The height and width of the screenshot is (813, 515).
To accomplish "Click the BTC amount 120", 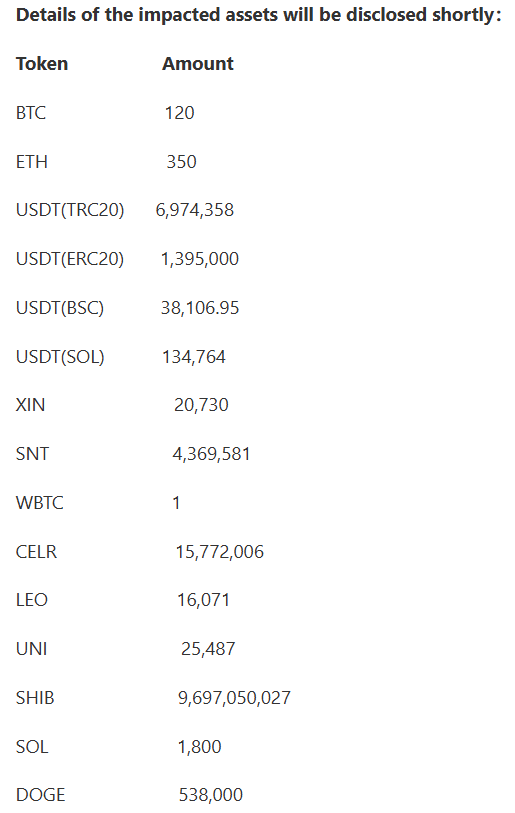I will (x=180, y=113).
